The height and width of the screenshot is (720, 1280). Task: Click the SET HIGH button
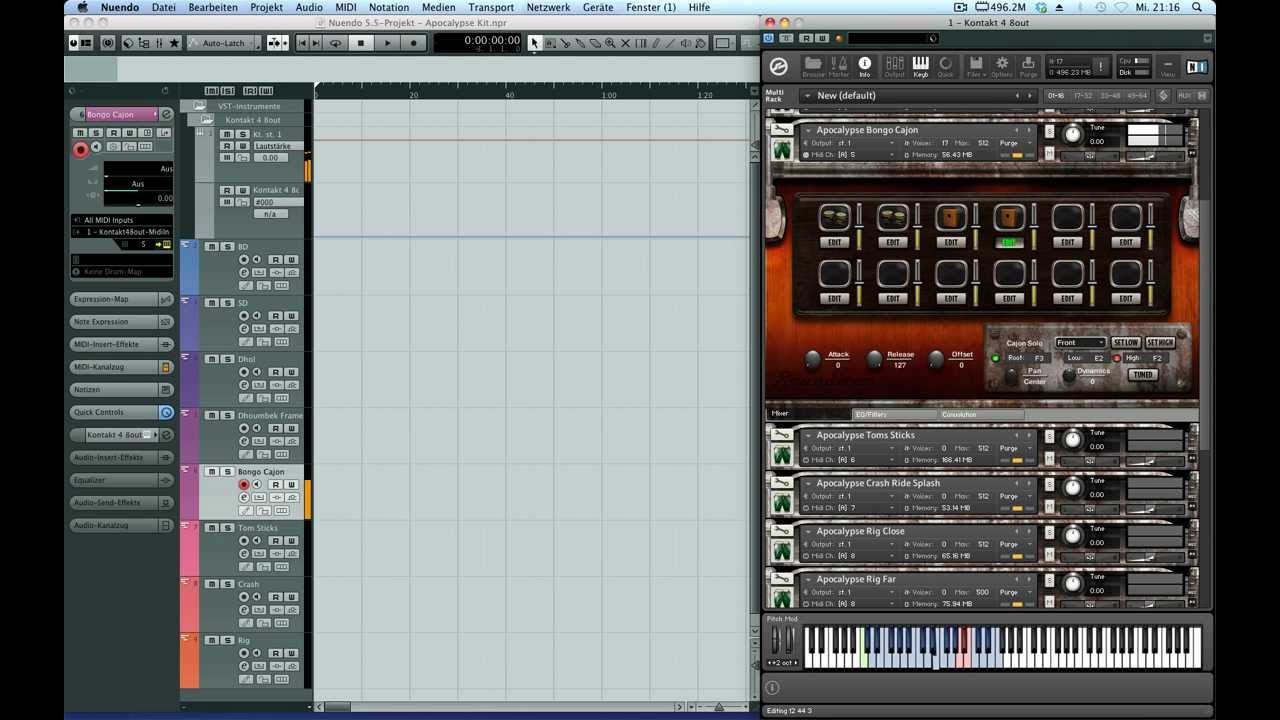point(1160,343)
